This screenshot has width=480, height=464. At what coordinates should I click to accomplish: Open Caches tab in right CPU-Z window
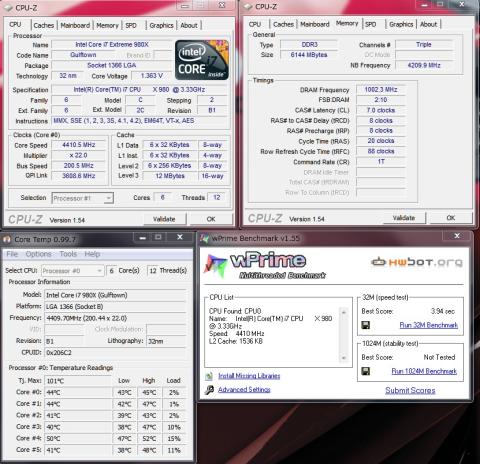283,24
